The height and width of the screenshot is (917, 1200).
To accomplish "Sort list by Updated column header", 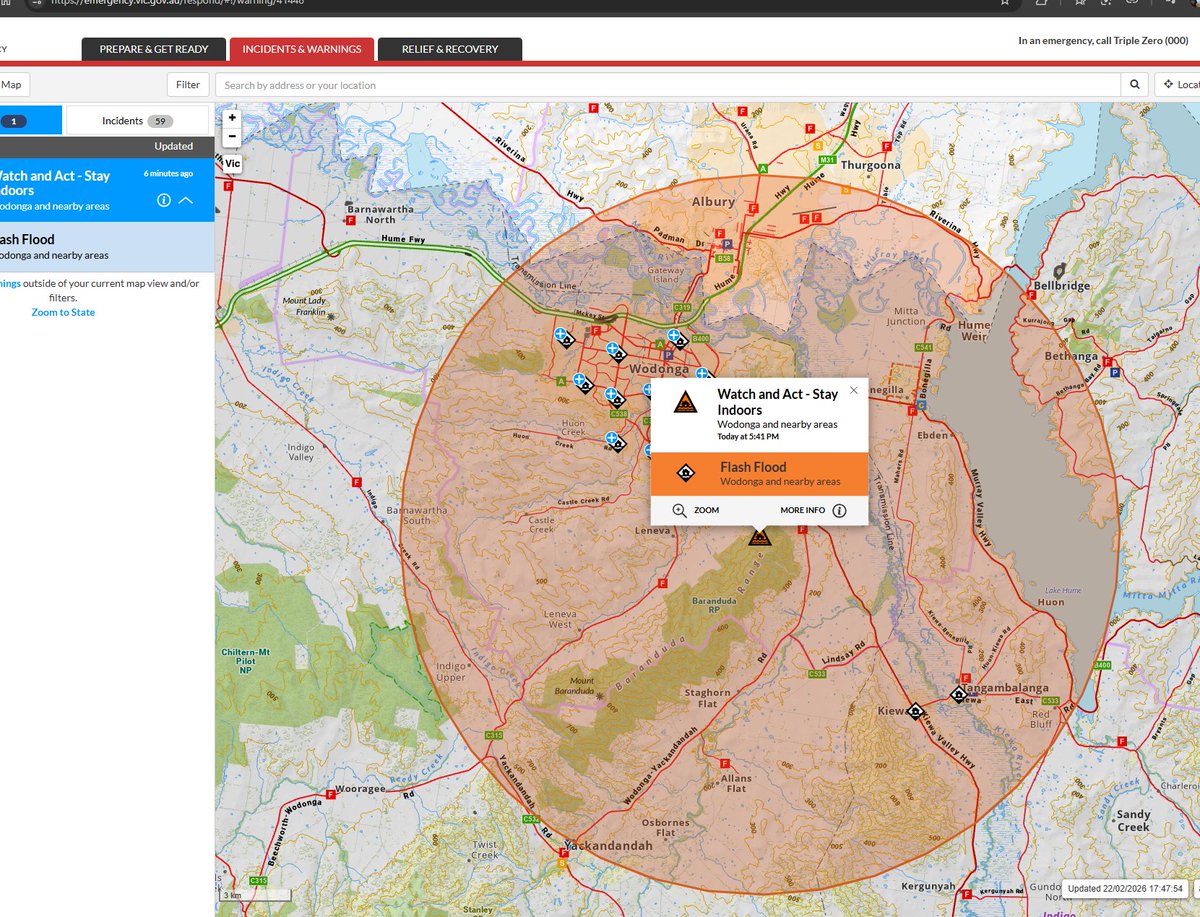I will tap(173, 146).
